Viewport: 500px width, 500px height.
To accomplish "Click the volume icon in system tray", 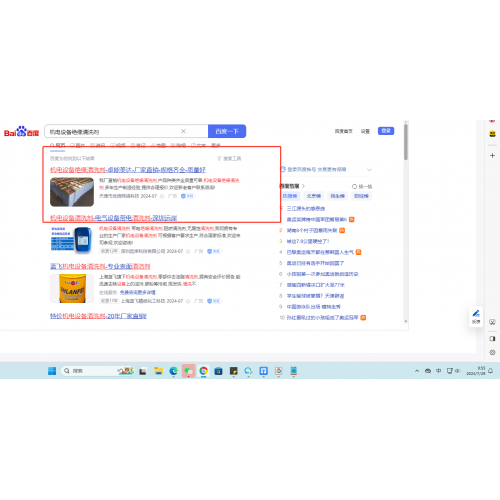I will click(457, 371).
